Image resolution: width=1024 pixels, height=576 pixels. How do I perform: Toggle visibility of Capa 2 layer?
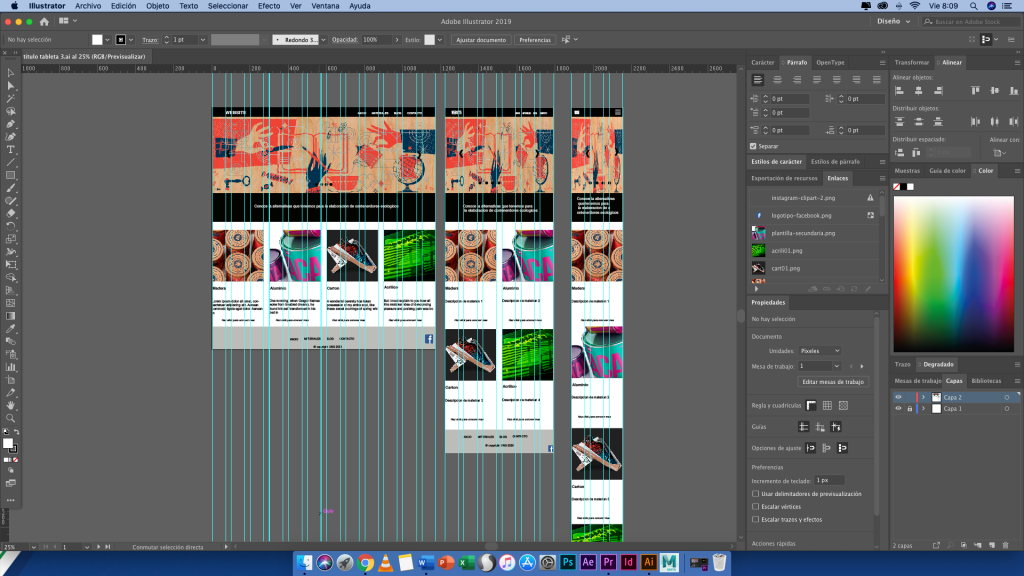click(x=897, y=397)
